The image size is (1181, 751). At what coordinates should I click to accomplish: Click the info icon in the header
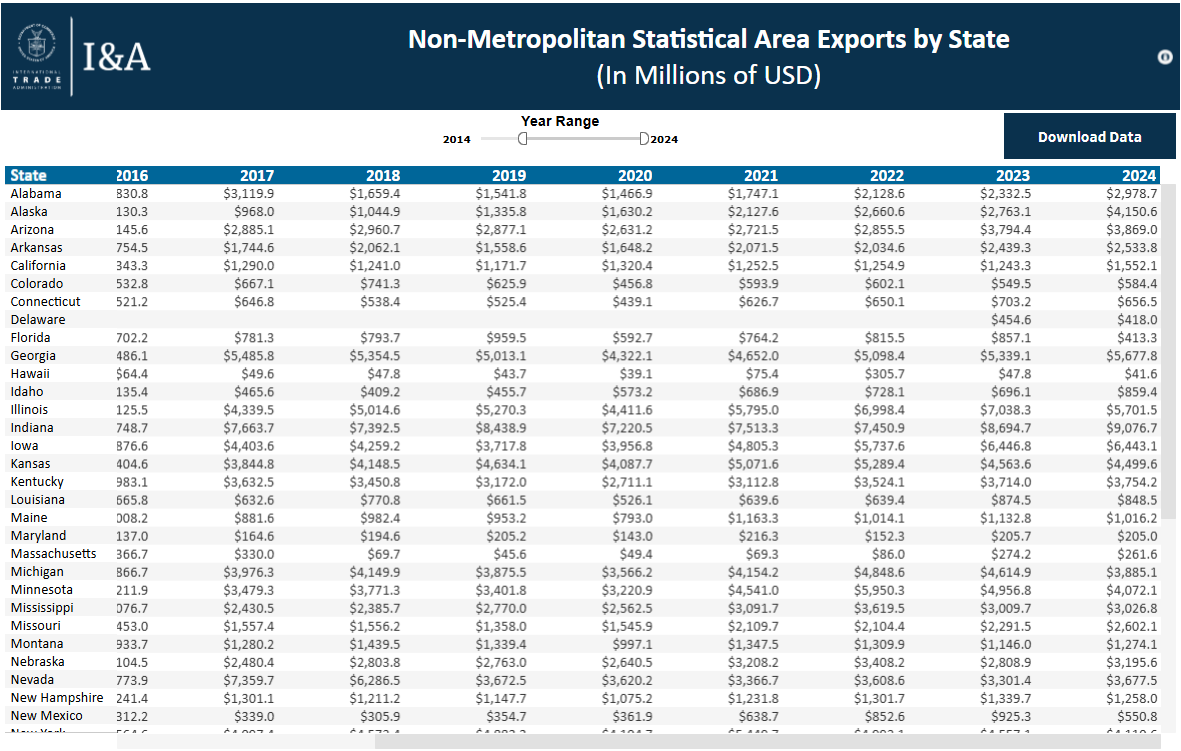point(1164,57)
